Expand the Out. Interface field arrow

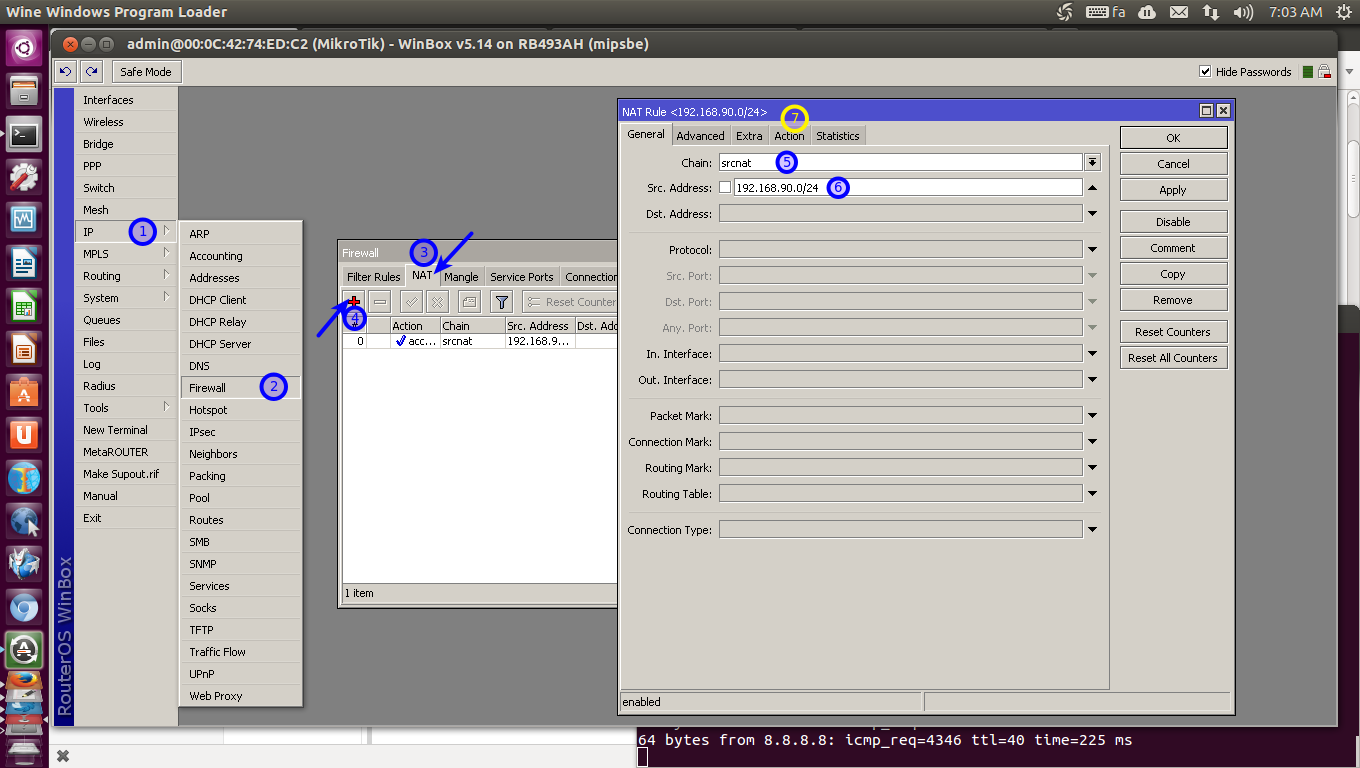(1093, 380)
